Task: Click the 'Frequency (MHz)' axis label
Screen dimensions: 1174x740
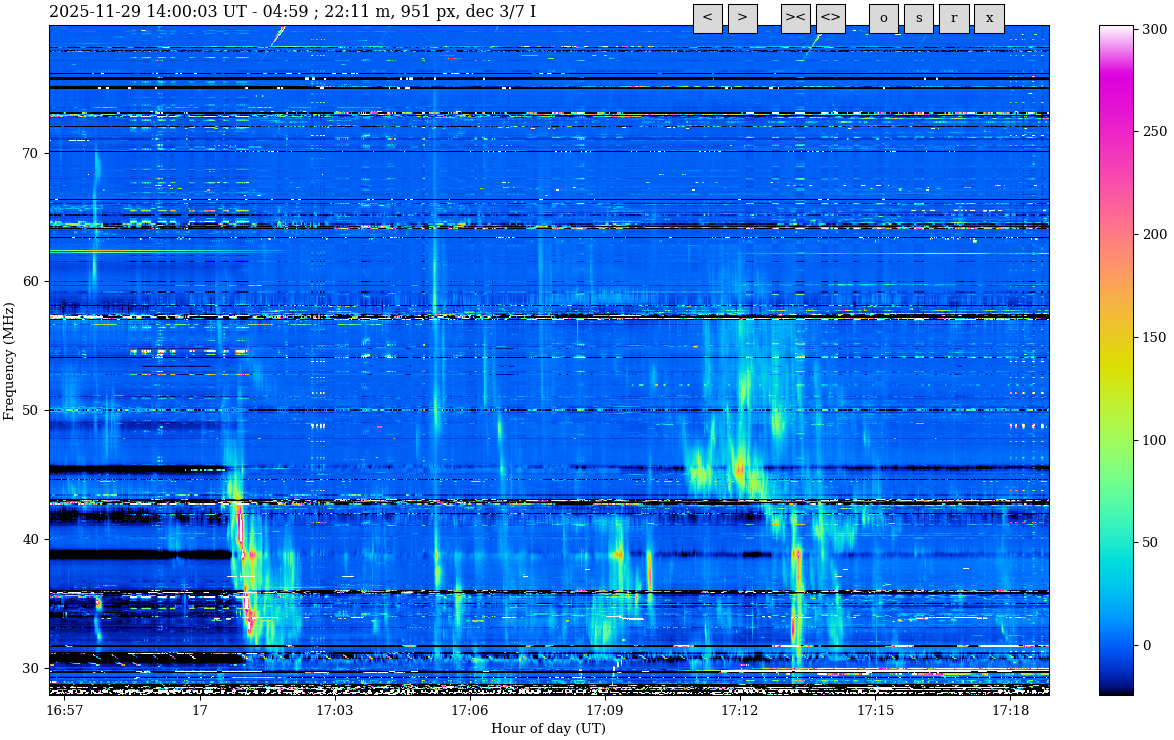Action: (x=10, y=360)
